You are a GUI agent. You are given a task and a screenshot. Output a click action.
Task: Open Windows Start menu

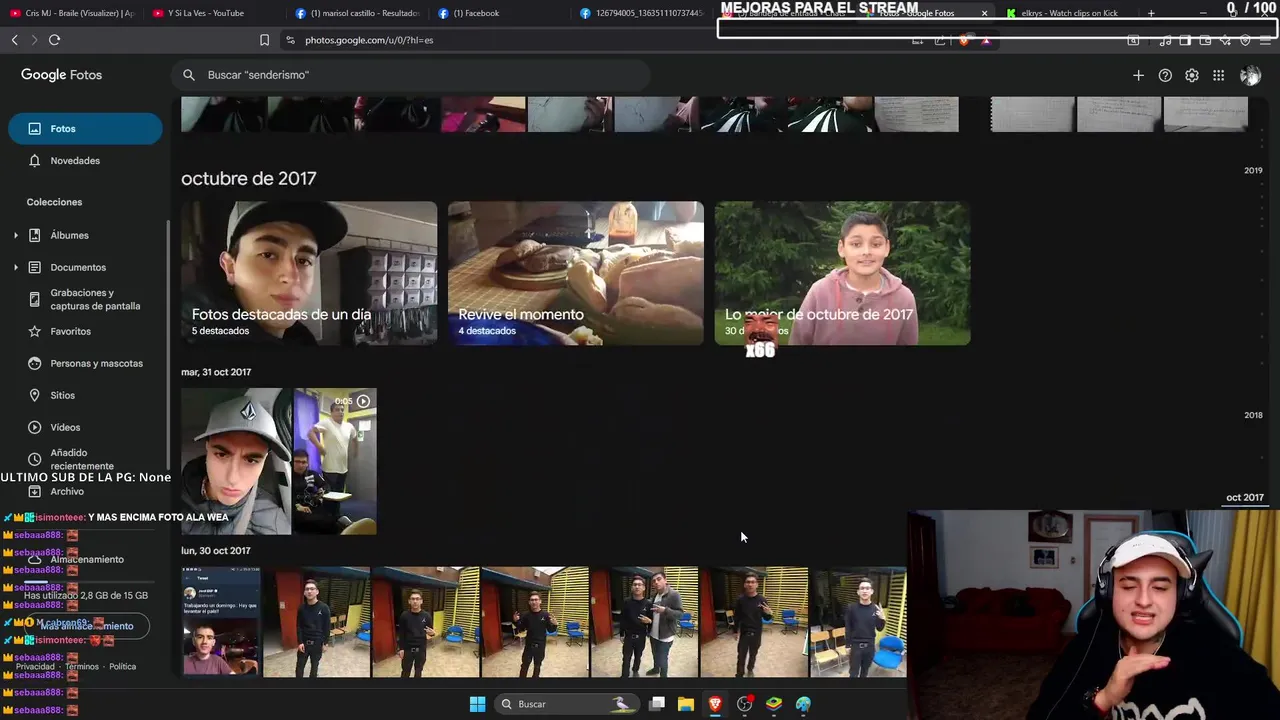[477, 704]
